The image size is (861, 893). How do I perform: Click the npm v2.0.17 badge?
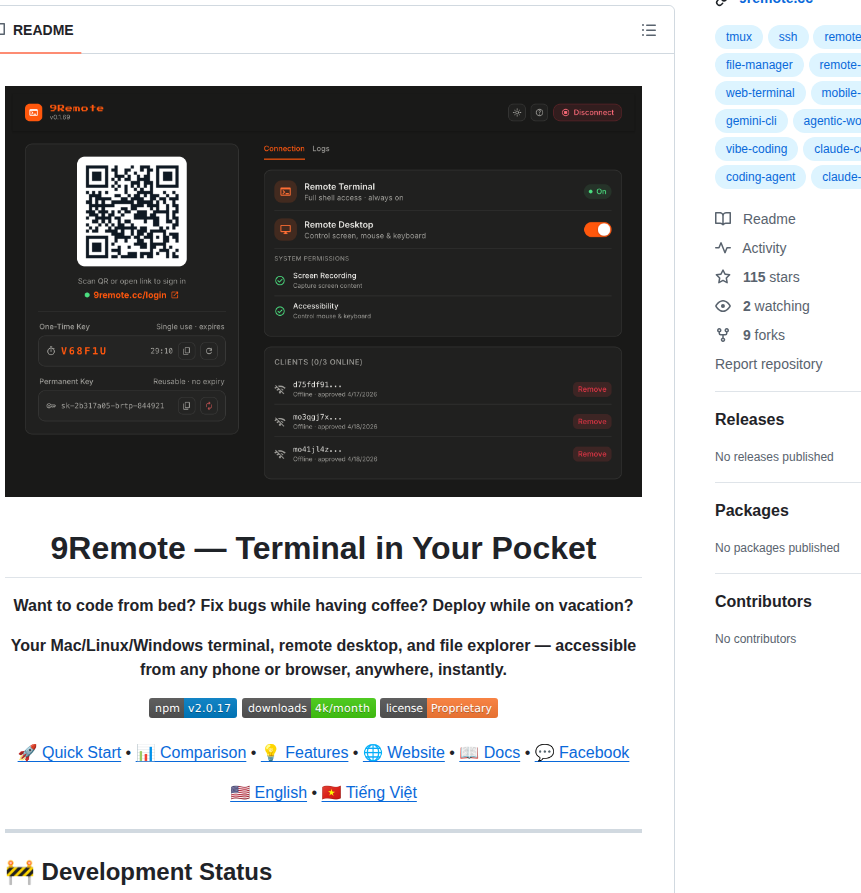pyautogui.click(x=193, y=708)
